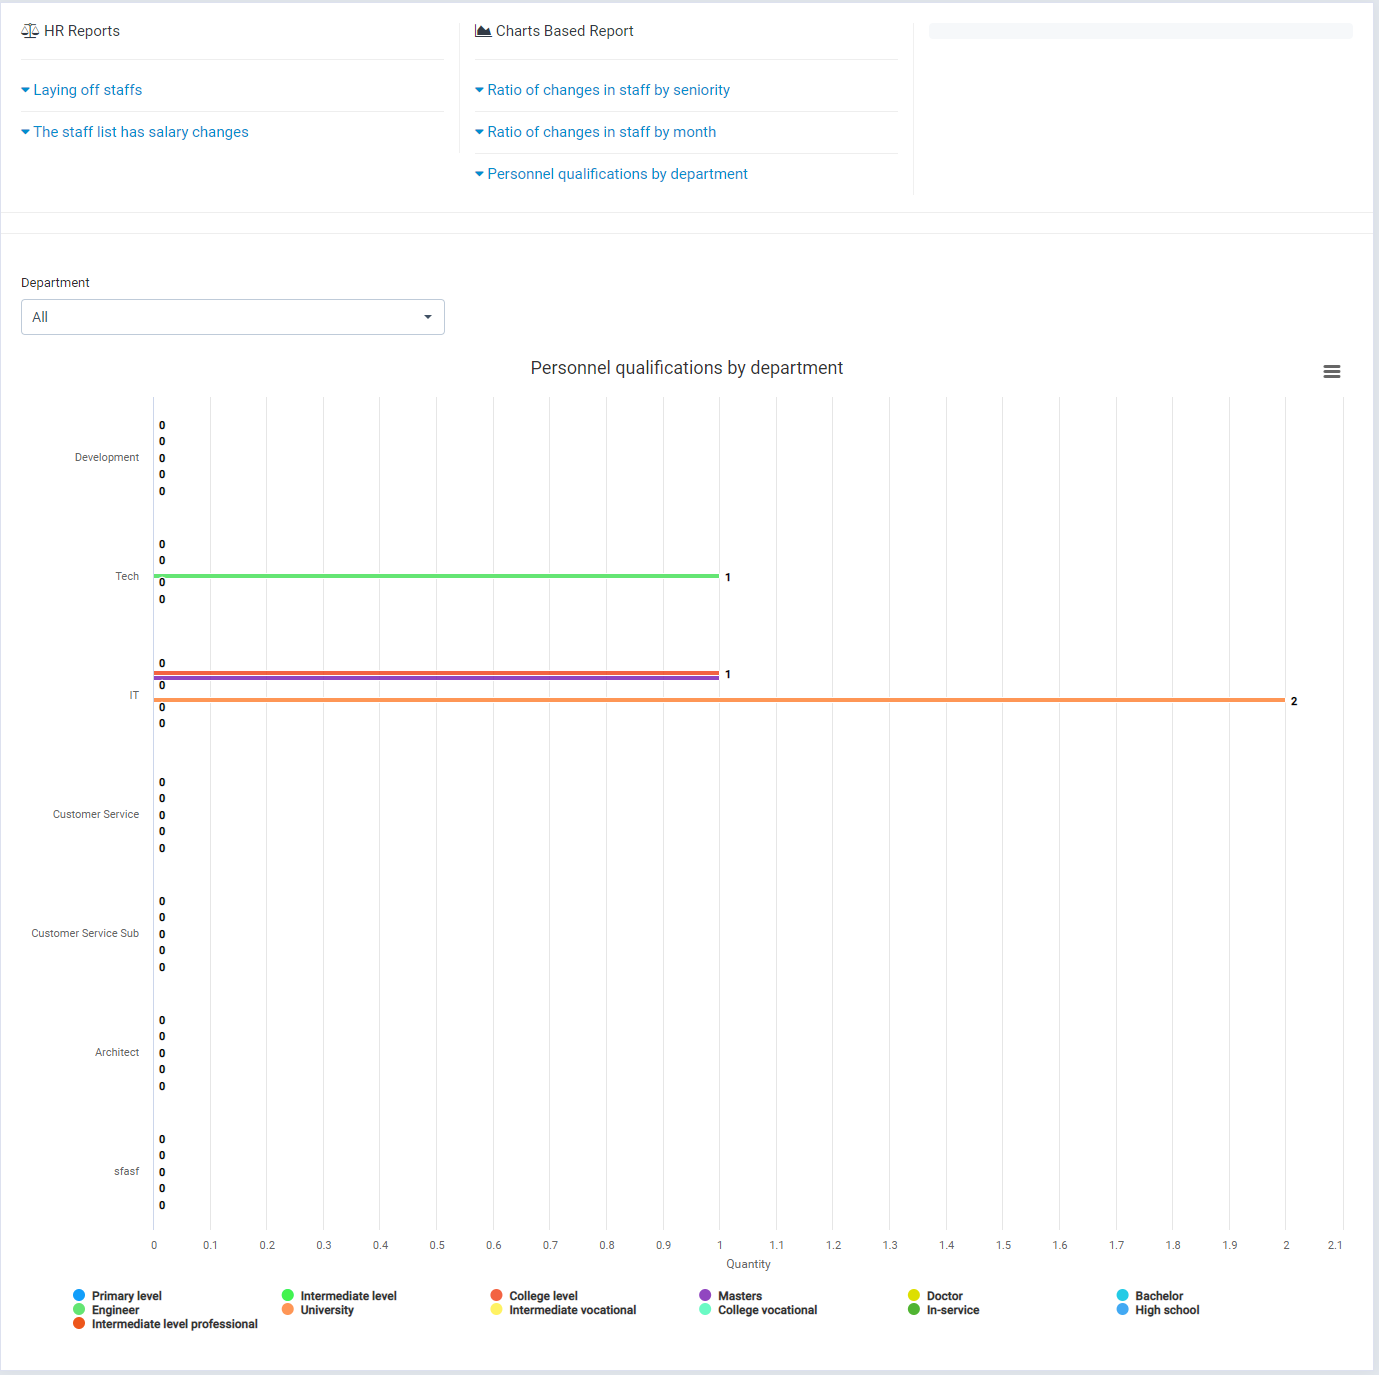This screenshot has height=1375, width=1379.
Task: Click the purple Masters bar for IT
Action: [436, 678]
